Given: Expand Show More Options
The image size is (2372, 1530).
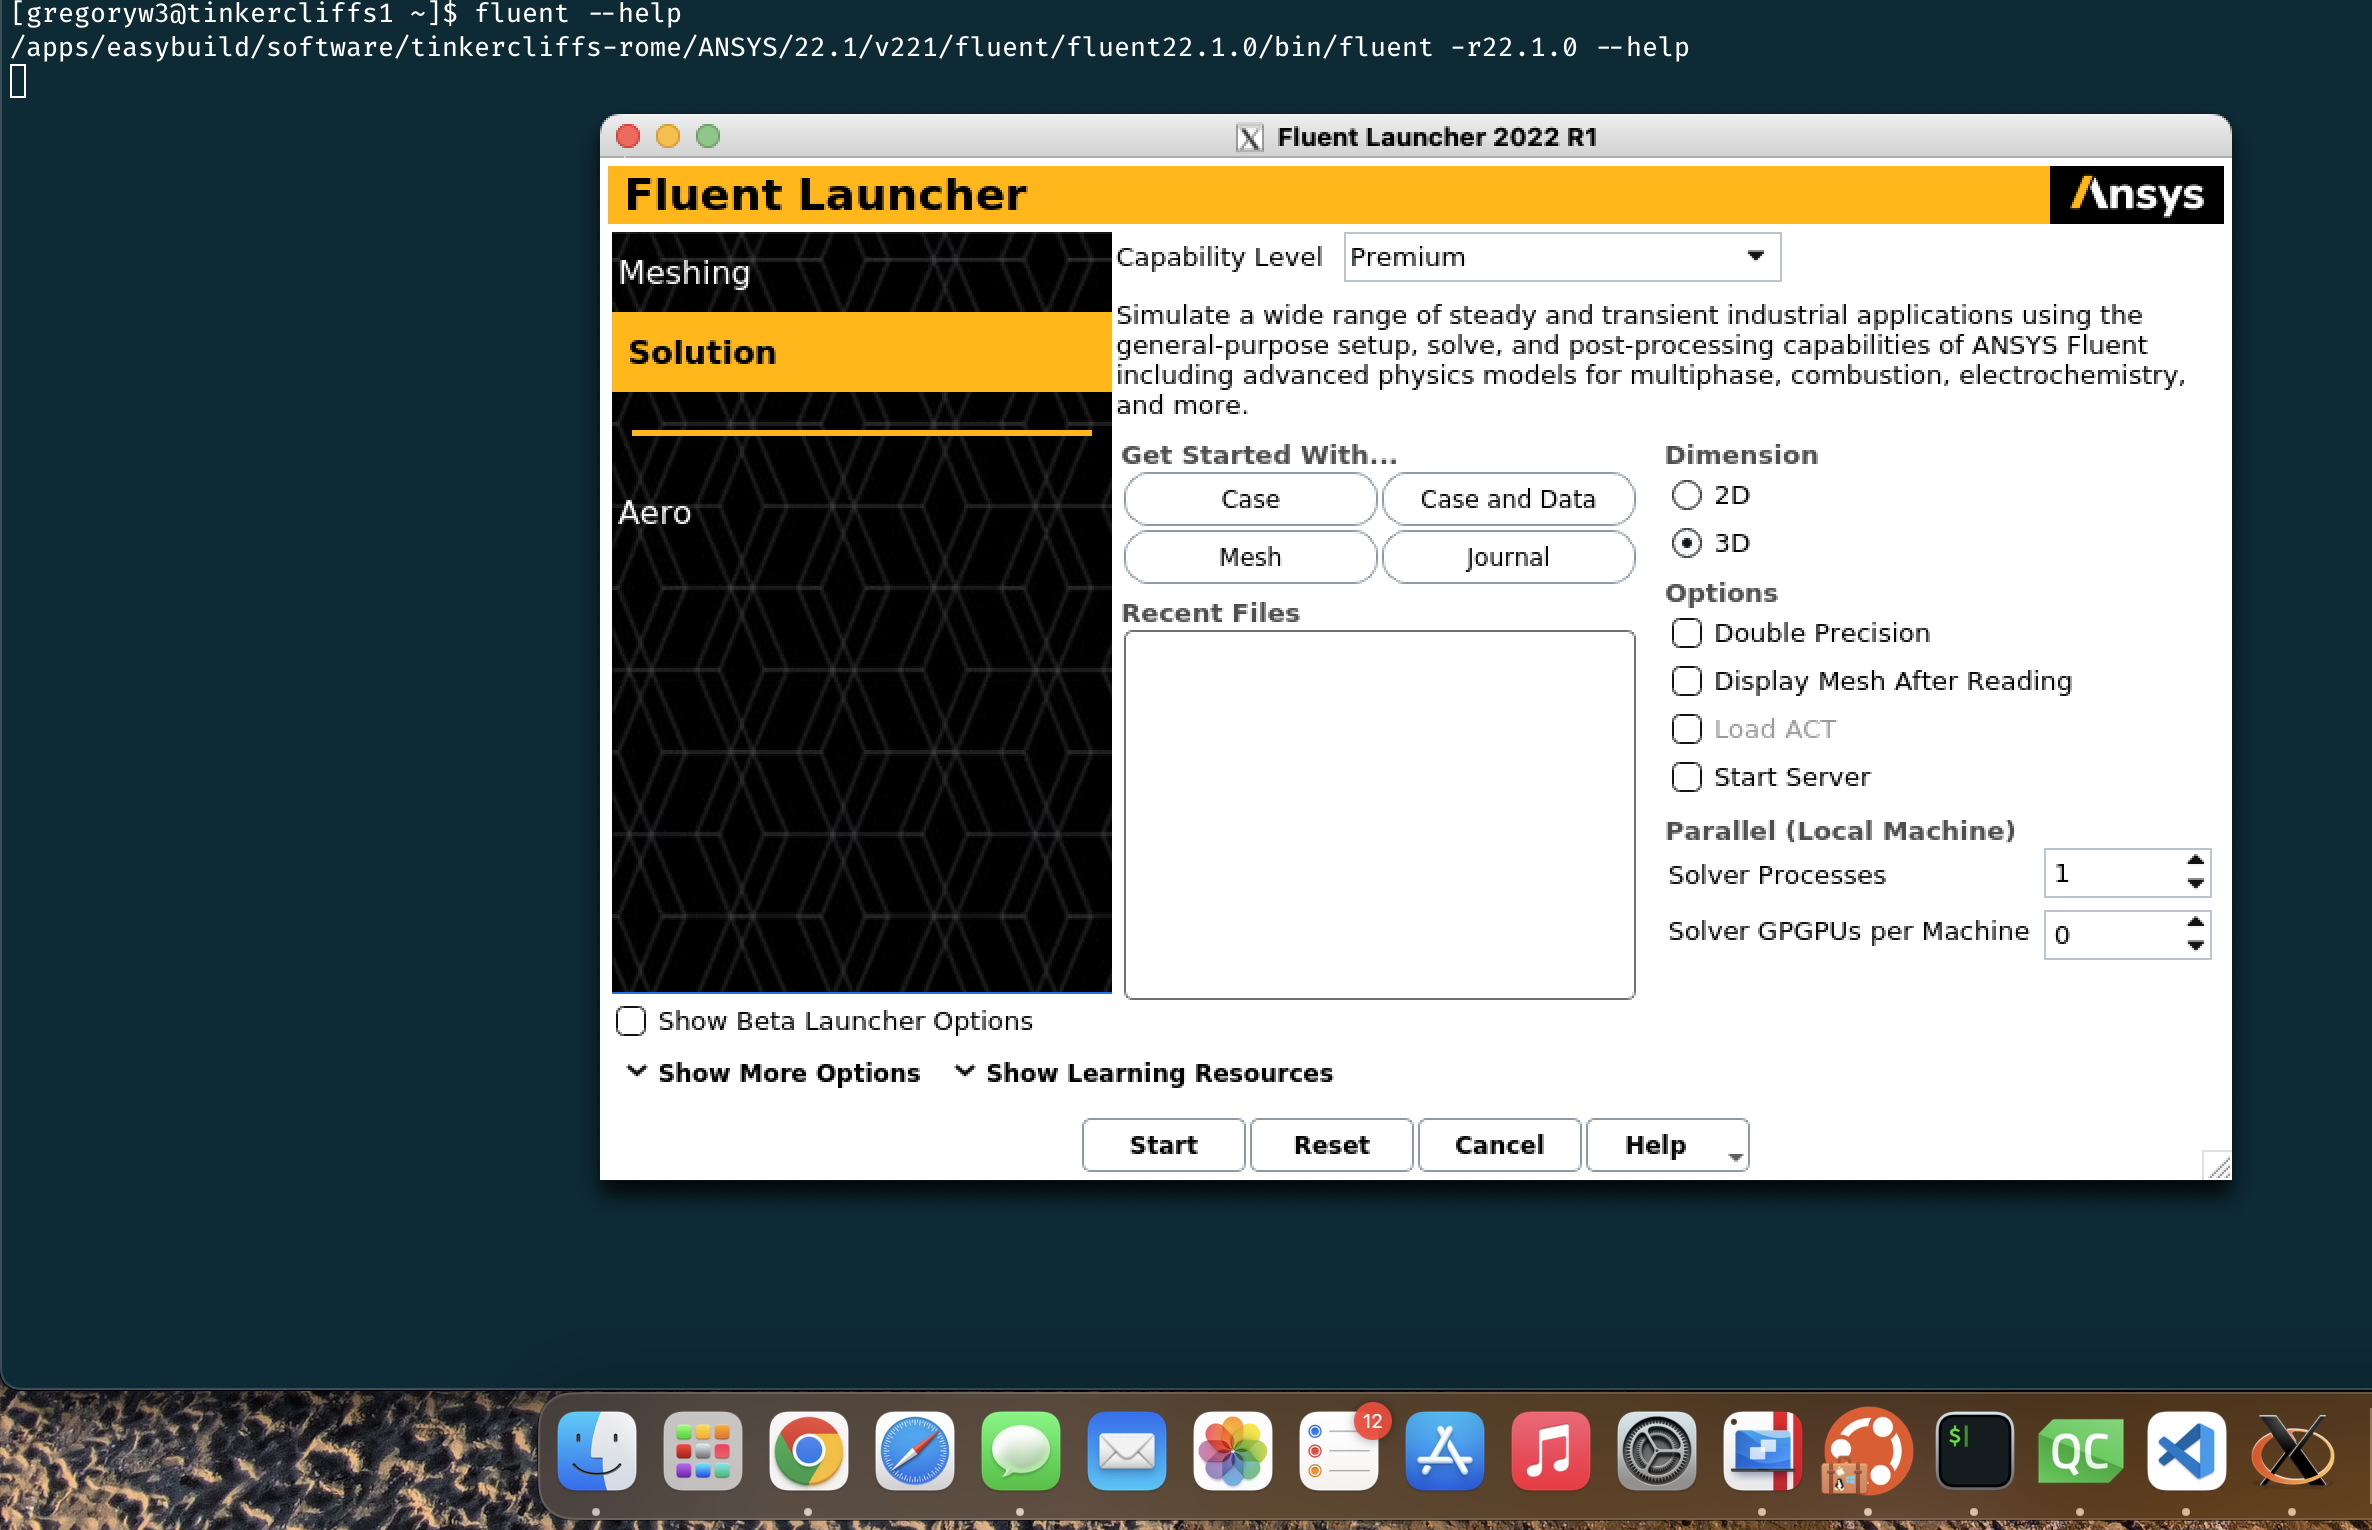Looking at the screenshot, I should coord(788,1072).
